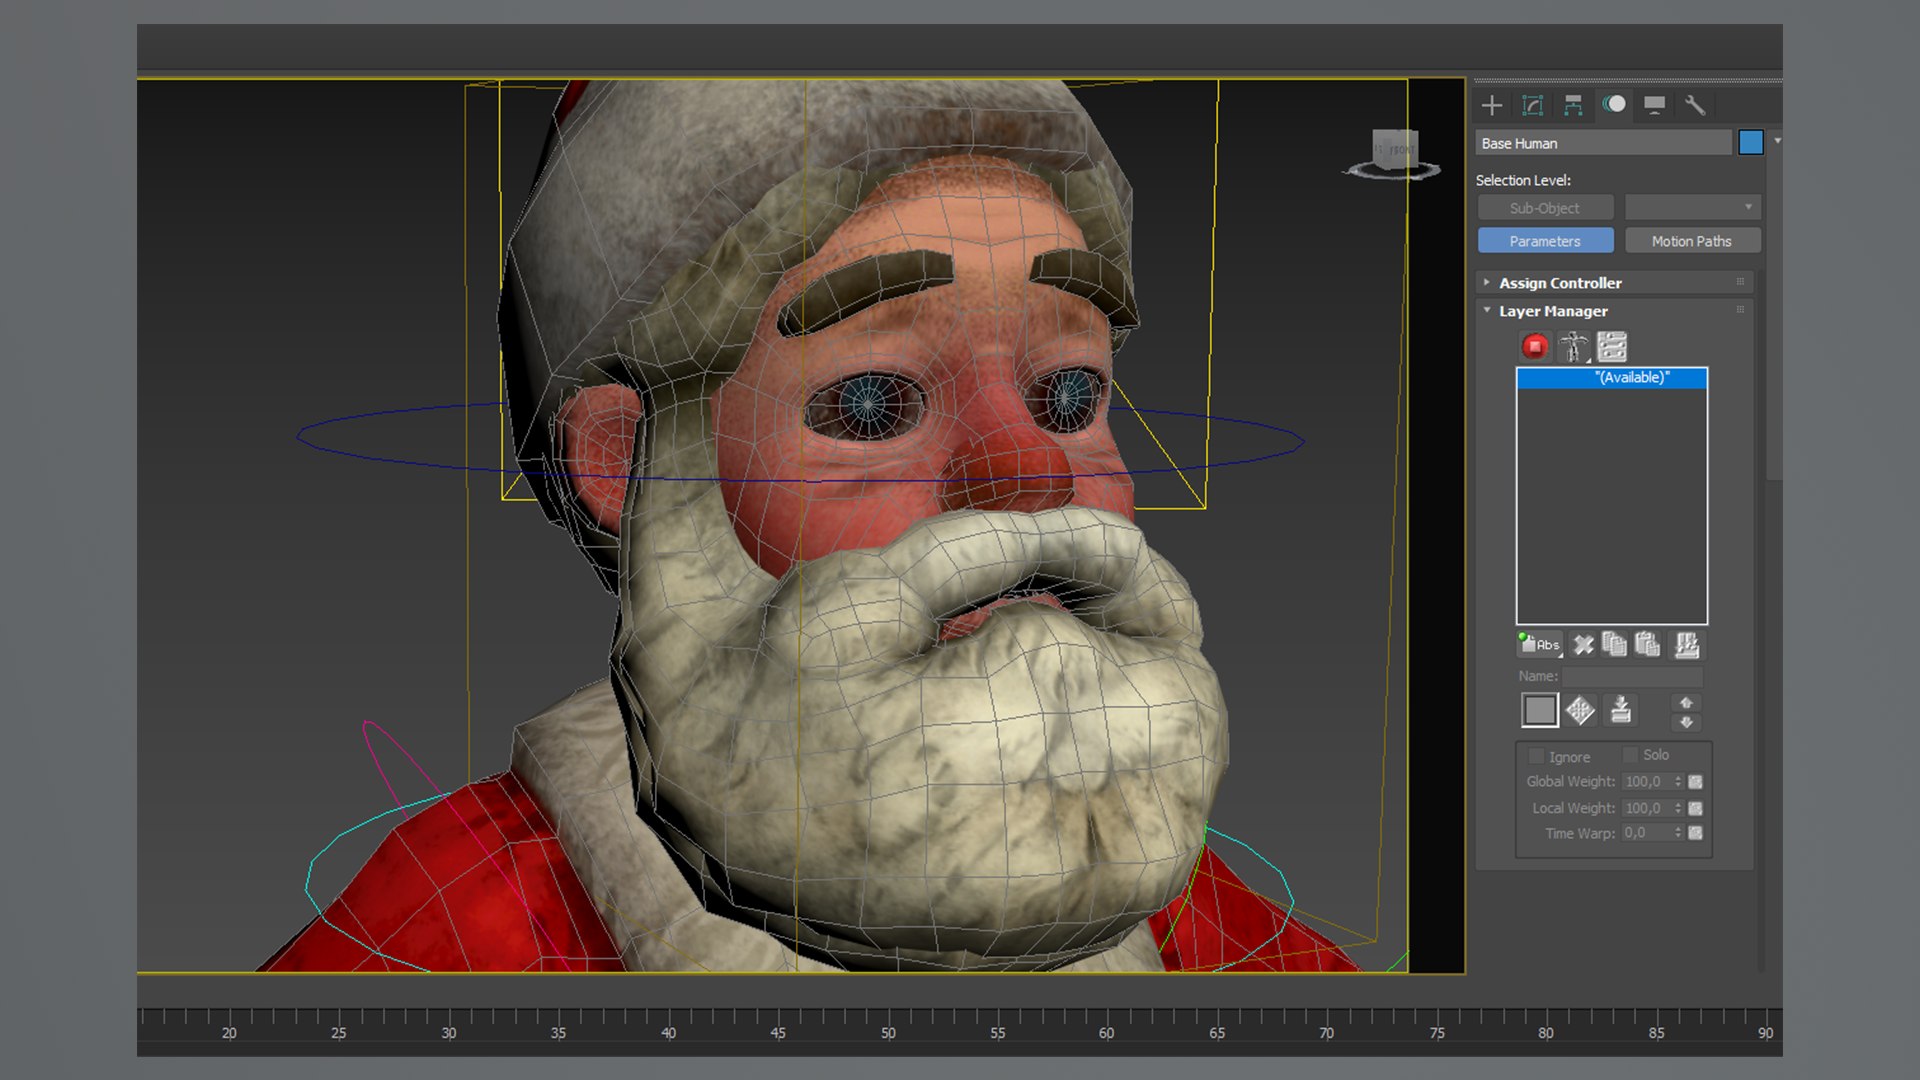The height and width of the screenshot is (1080, 1920).
Task: Click the Global Weight curve button
Action: (1695, 782)
